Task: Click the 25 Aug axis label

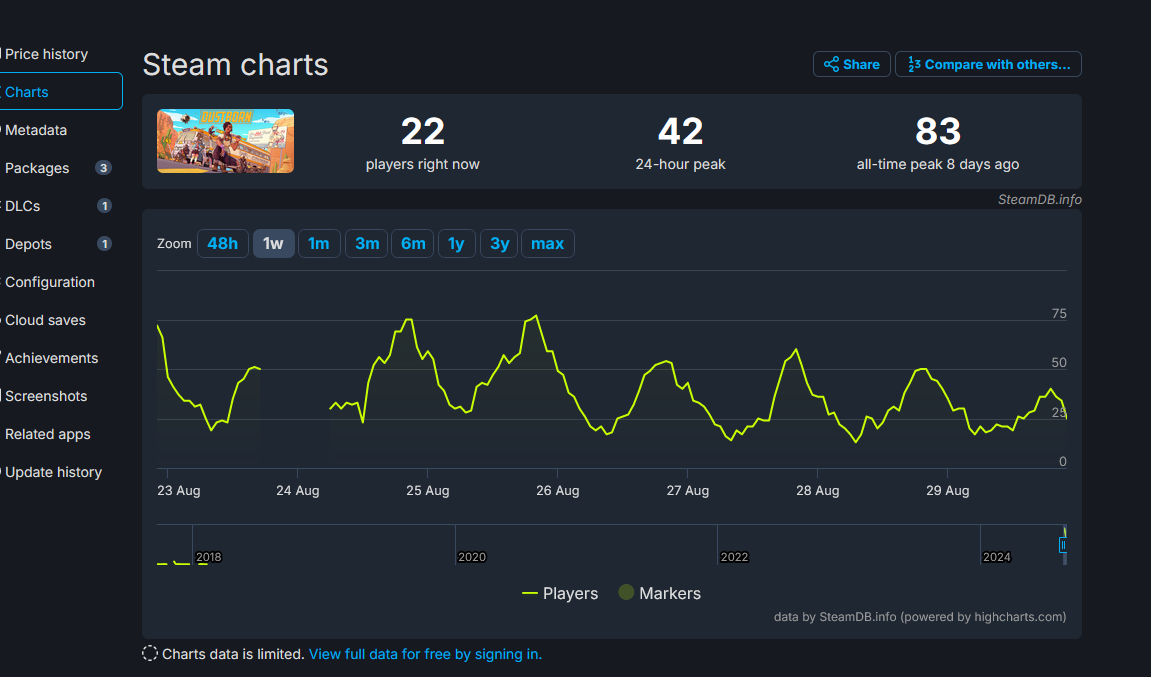Action: tap(427, 490)
